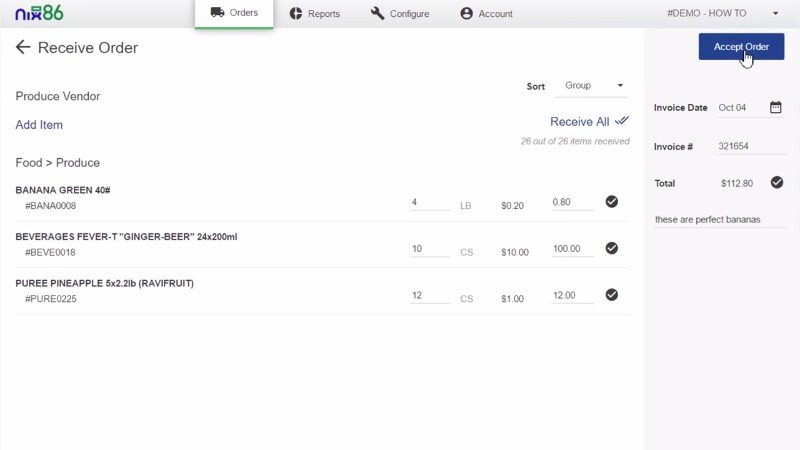This screenshot has width=800, height=450.
Task: Expand the #DEMO - HOW TO location menu
Action: point(775,14)
